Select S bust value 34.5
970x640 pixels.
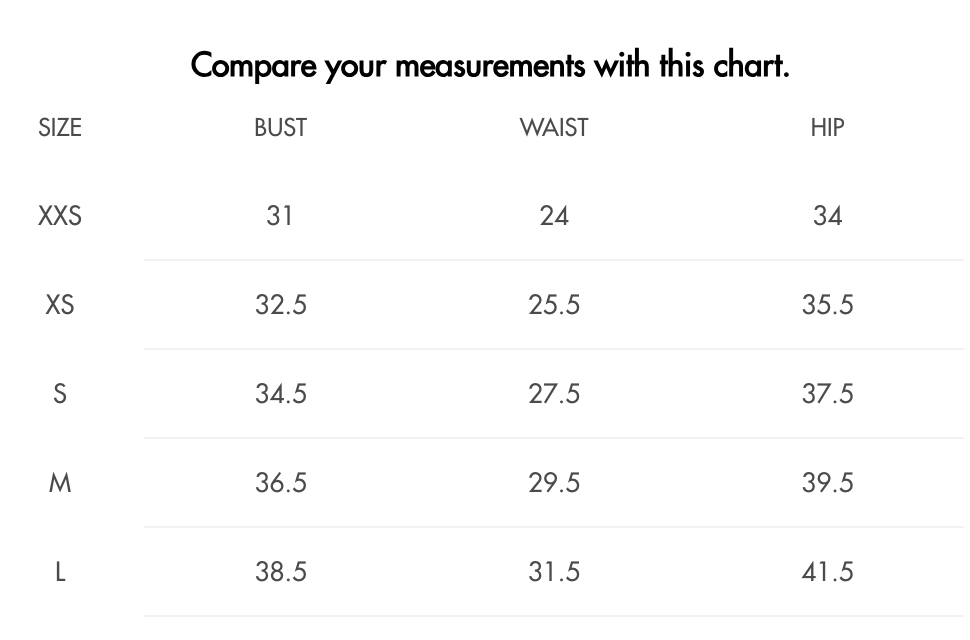click(x=280, y=394)
